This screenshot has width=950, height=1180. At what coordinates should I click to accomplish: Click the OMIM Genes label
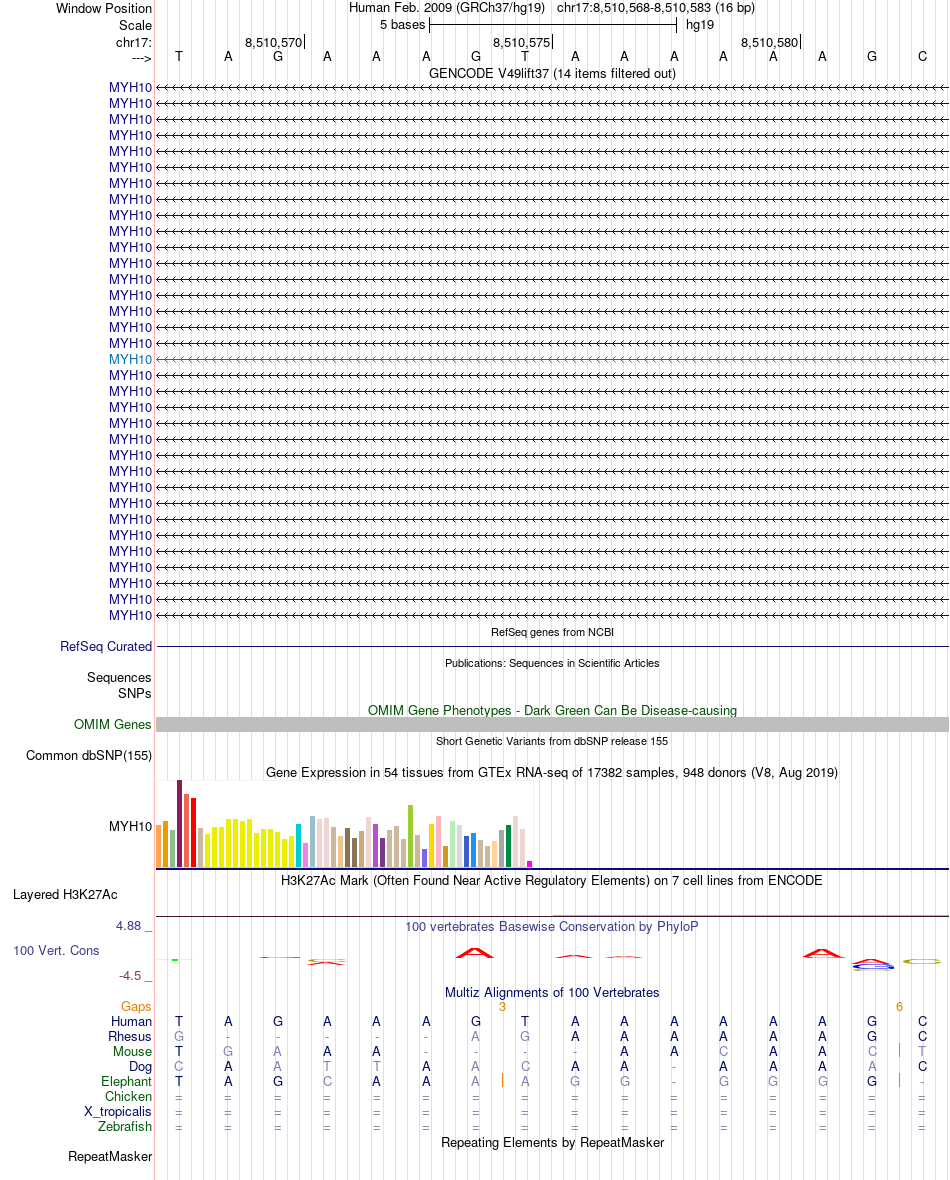tap(112, 724)
